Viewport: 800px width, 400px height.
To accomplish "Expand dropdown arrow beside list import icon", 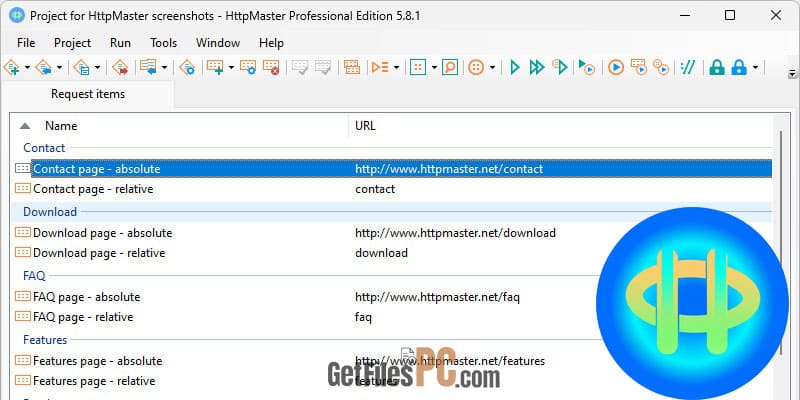I will 164,67.
